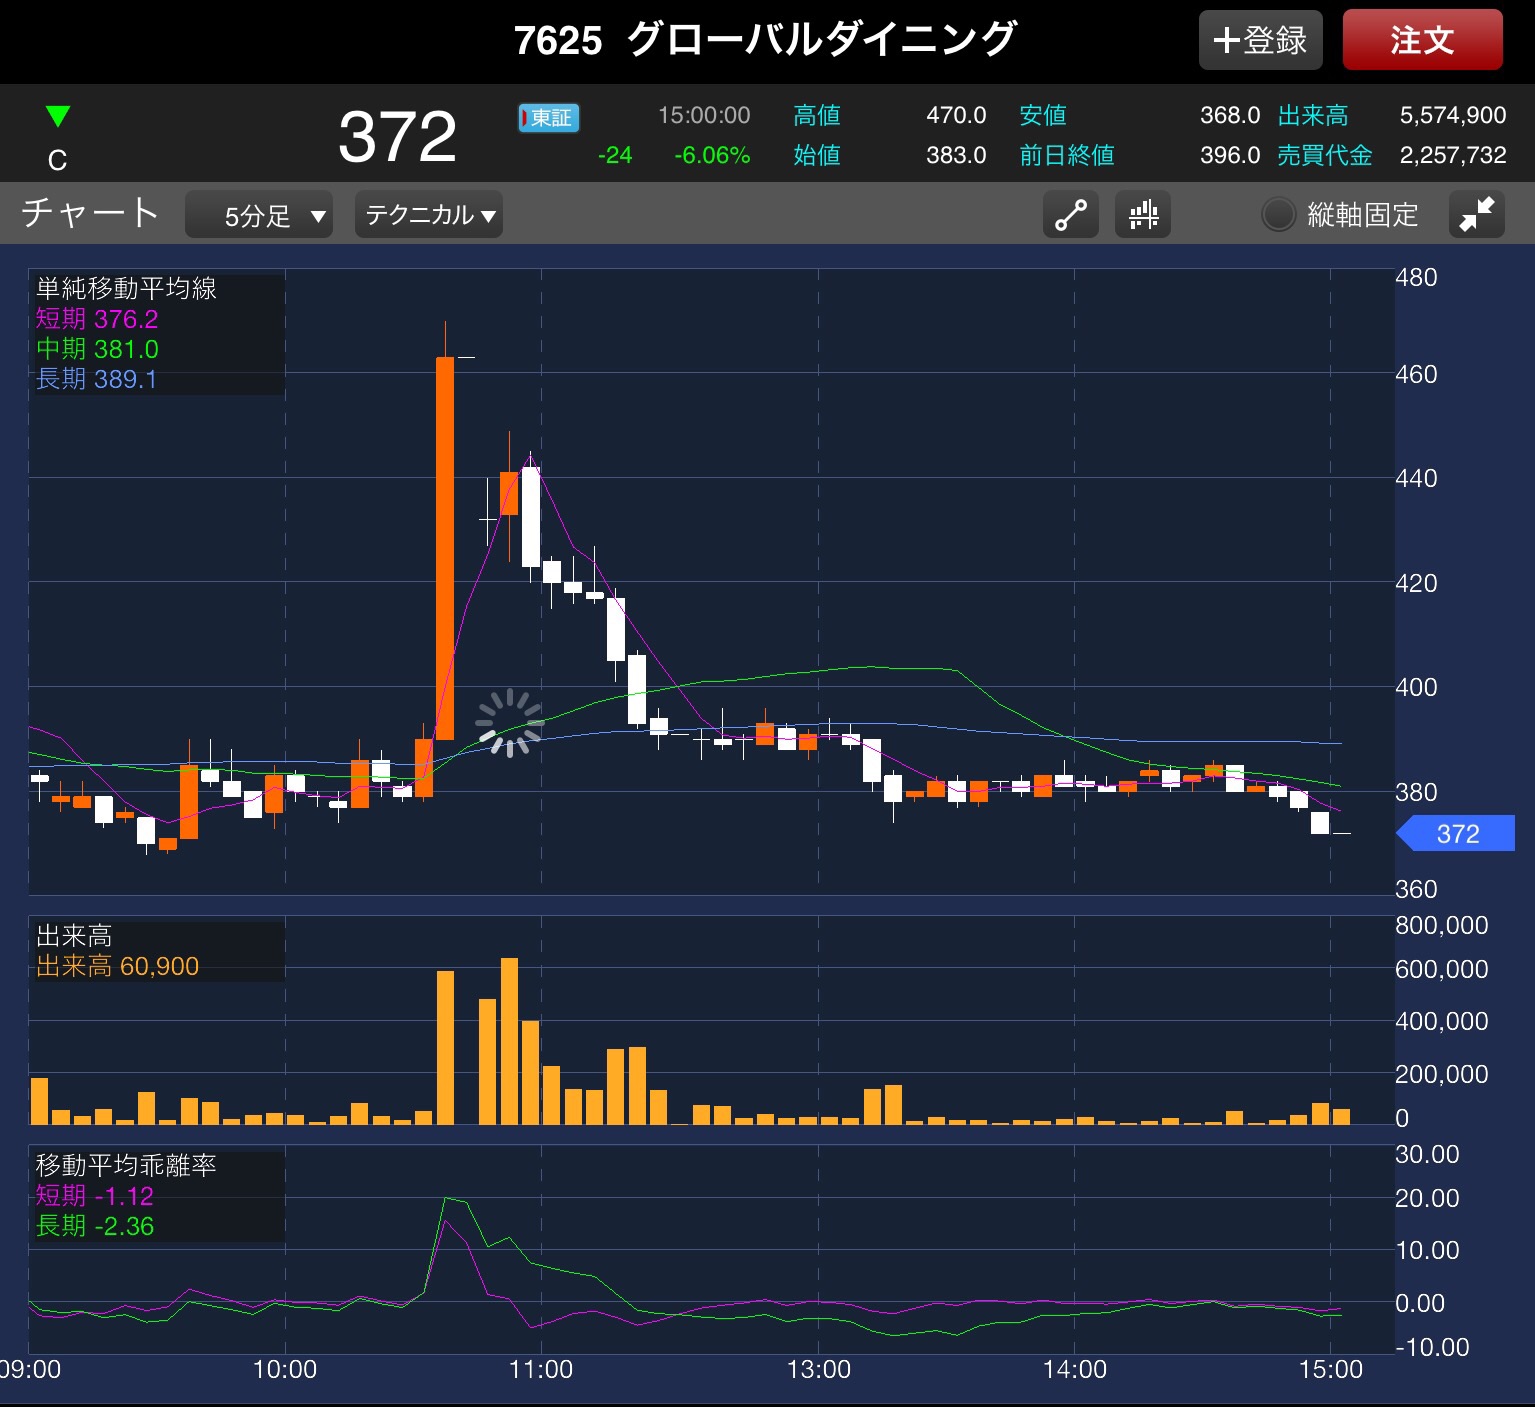Click the volume value 5,574,900

coord(1453,116)
